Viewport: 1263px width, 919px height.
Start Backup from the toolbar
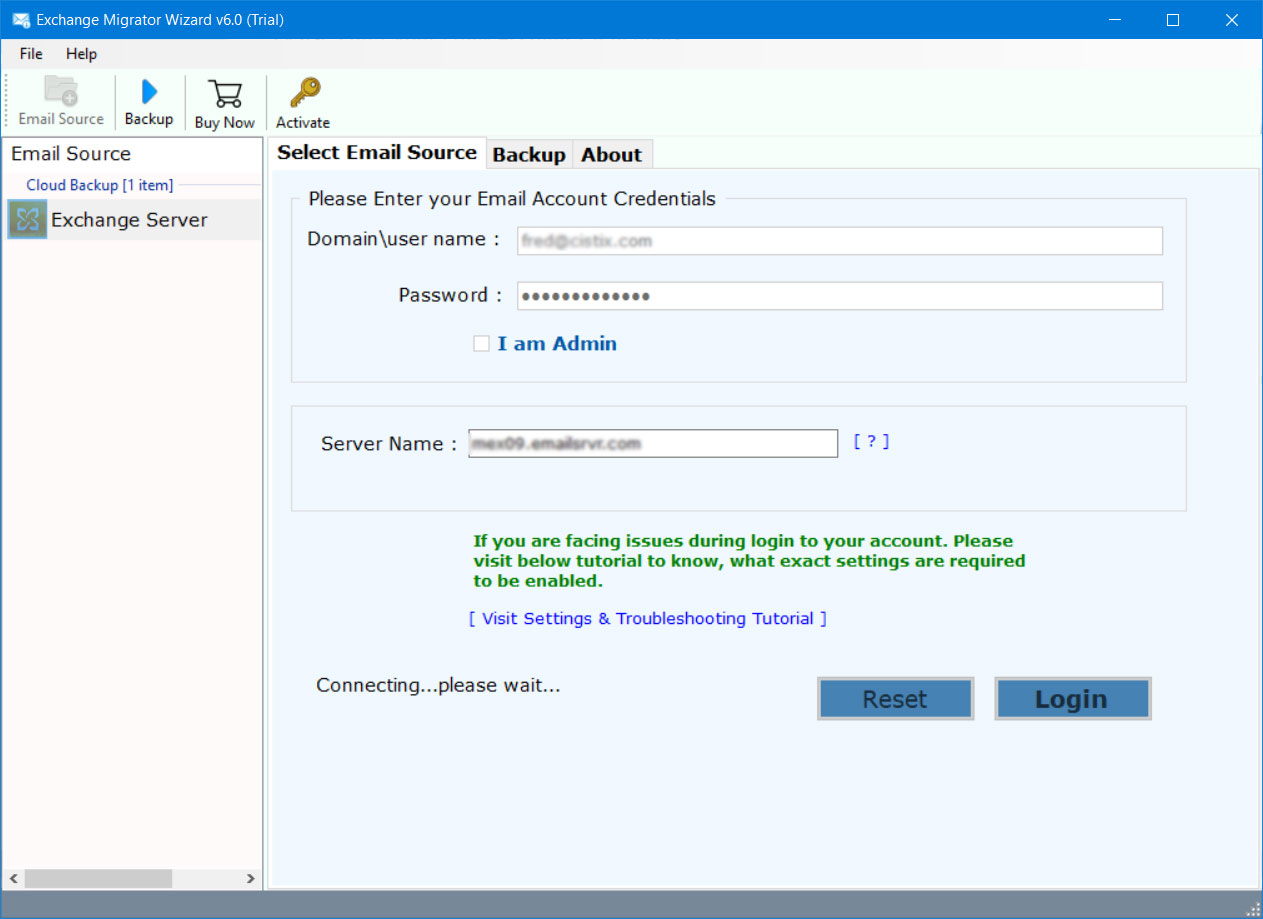coord(149,101)
